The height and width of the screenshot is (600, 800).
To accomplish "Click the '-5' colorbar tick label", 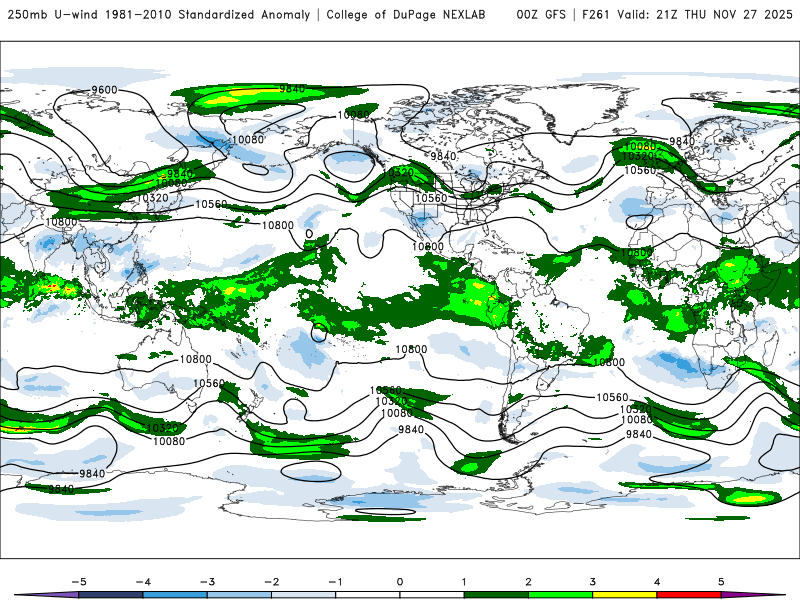I will [x=79, y=582].
